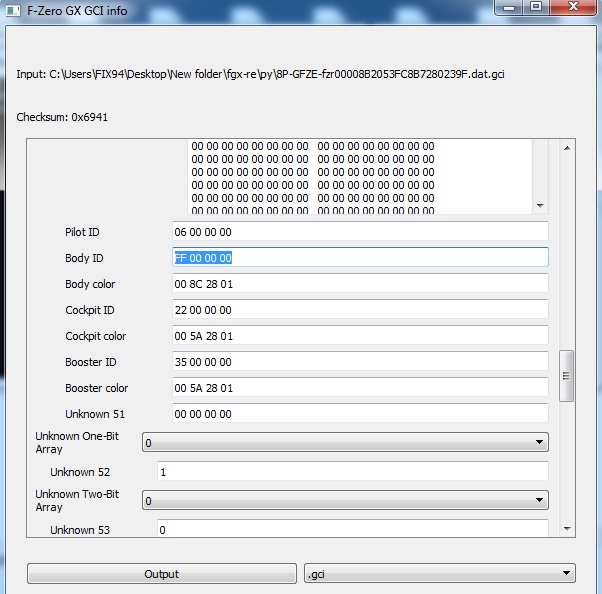The image size is (602, 594).
Task: Click inside the hex dump text area
Action: point(360,177)
